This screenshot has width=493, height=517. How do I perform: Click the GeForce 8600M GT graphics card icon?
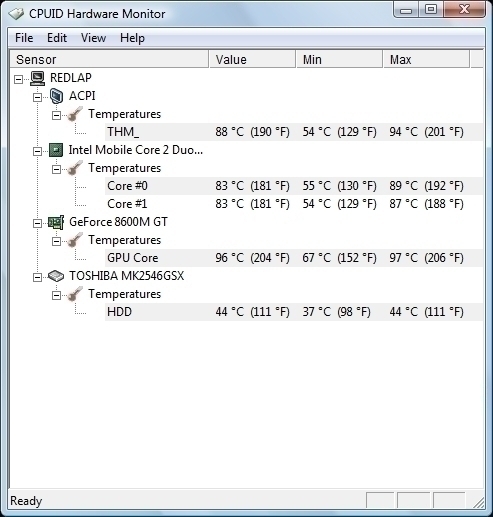pos(56,222)
